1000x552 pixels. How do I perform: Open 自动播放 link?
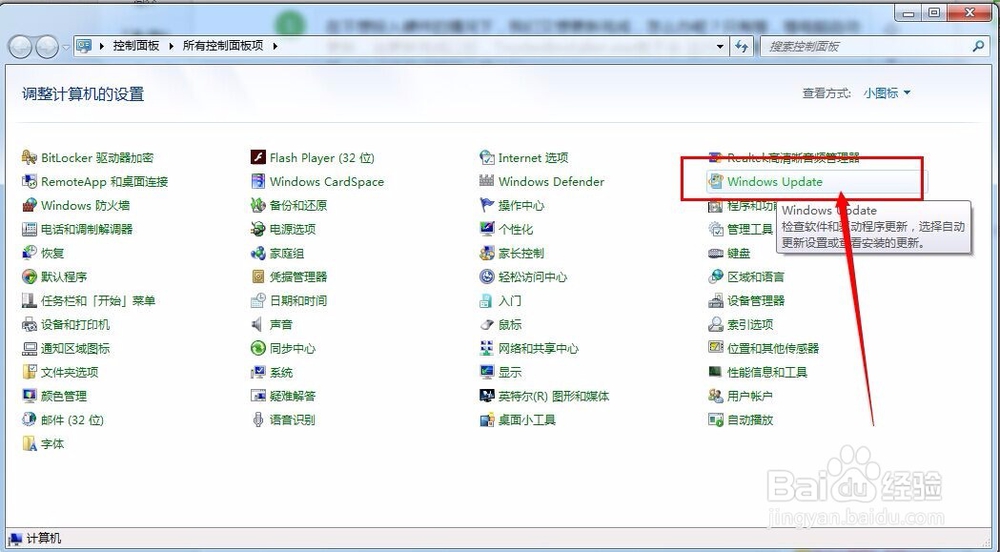pyautogui.click(x=750, y=420)
